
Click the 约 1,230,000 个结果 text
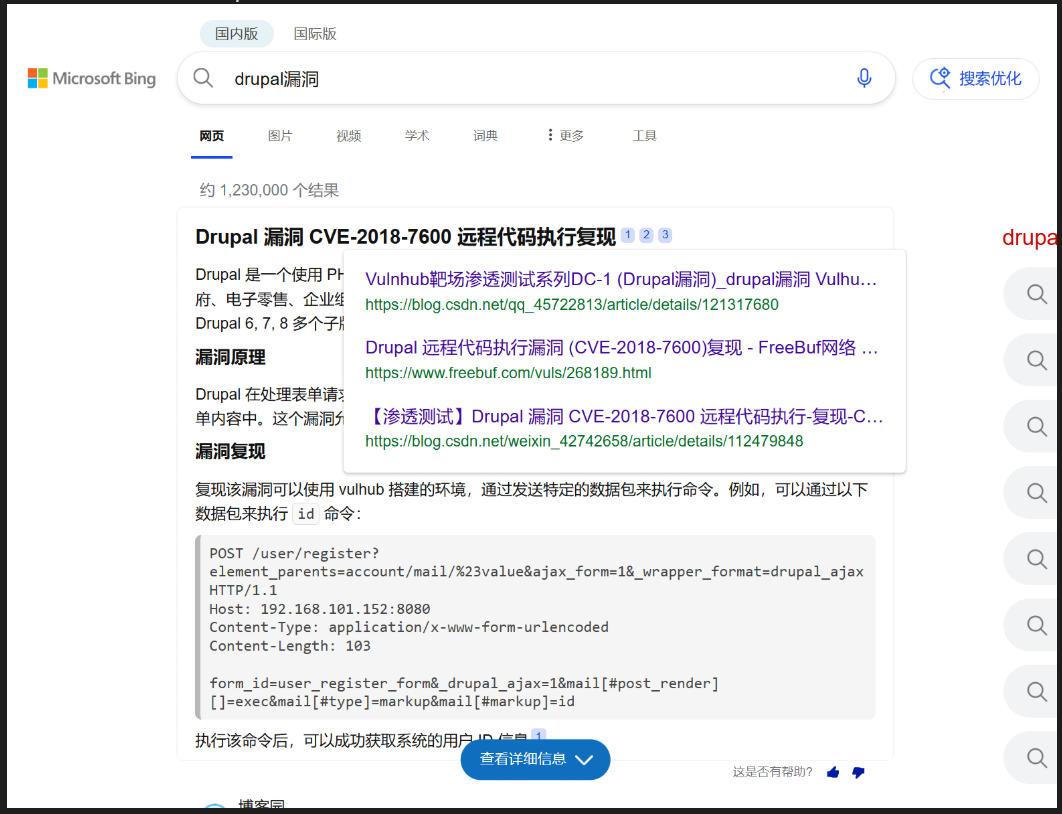(x=269, y=190)
